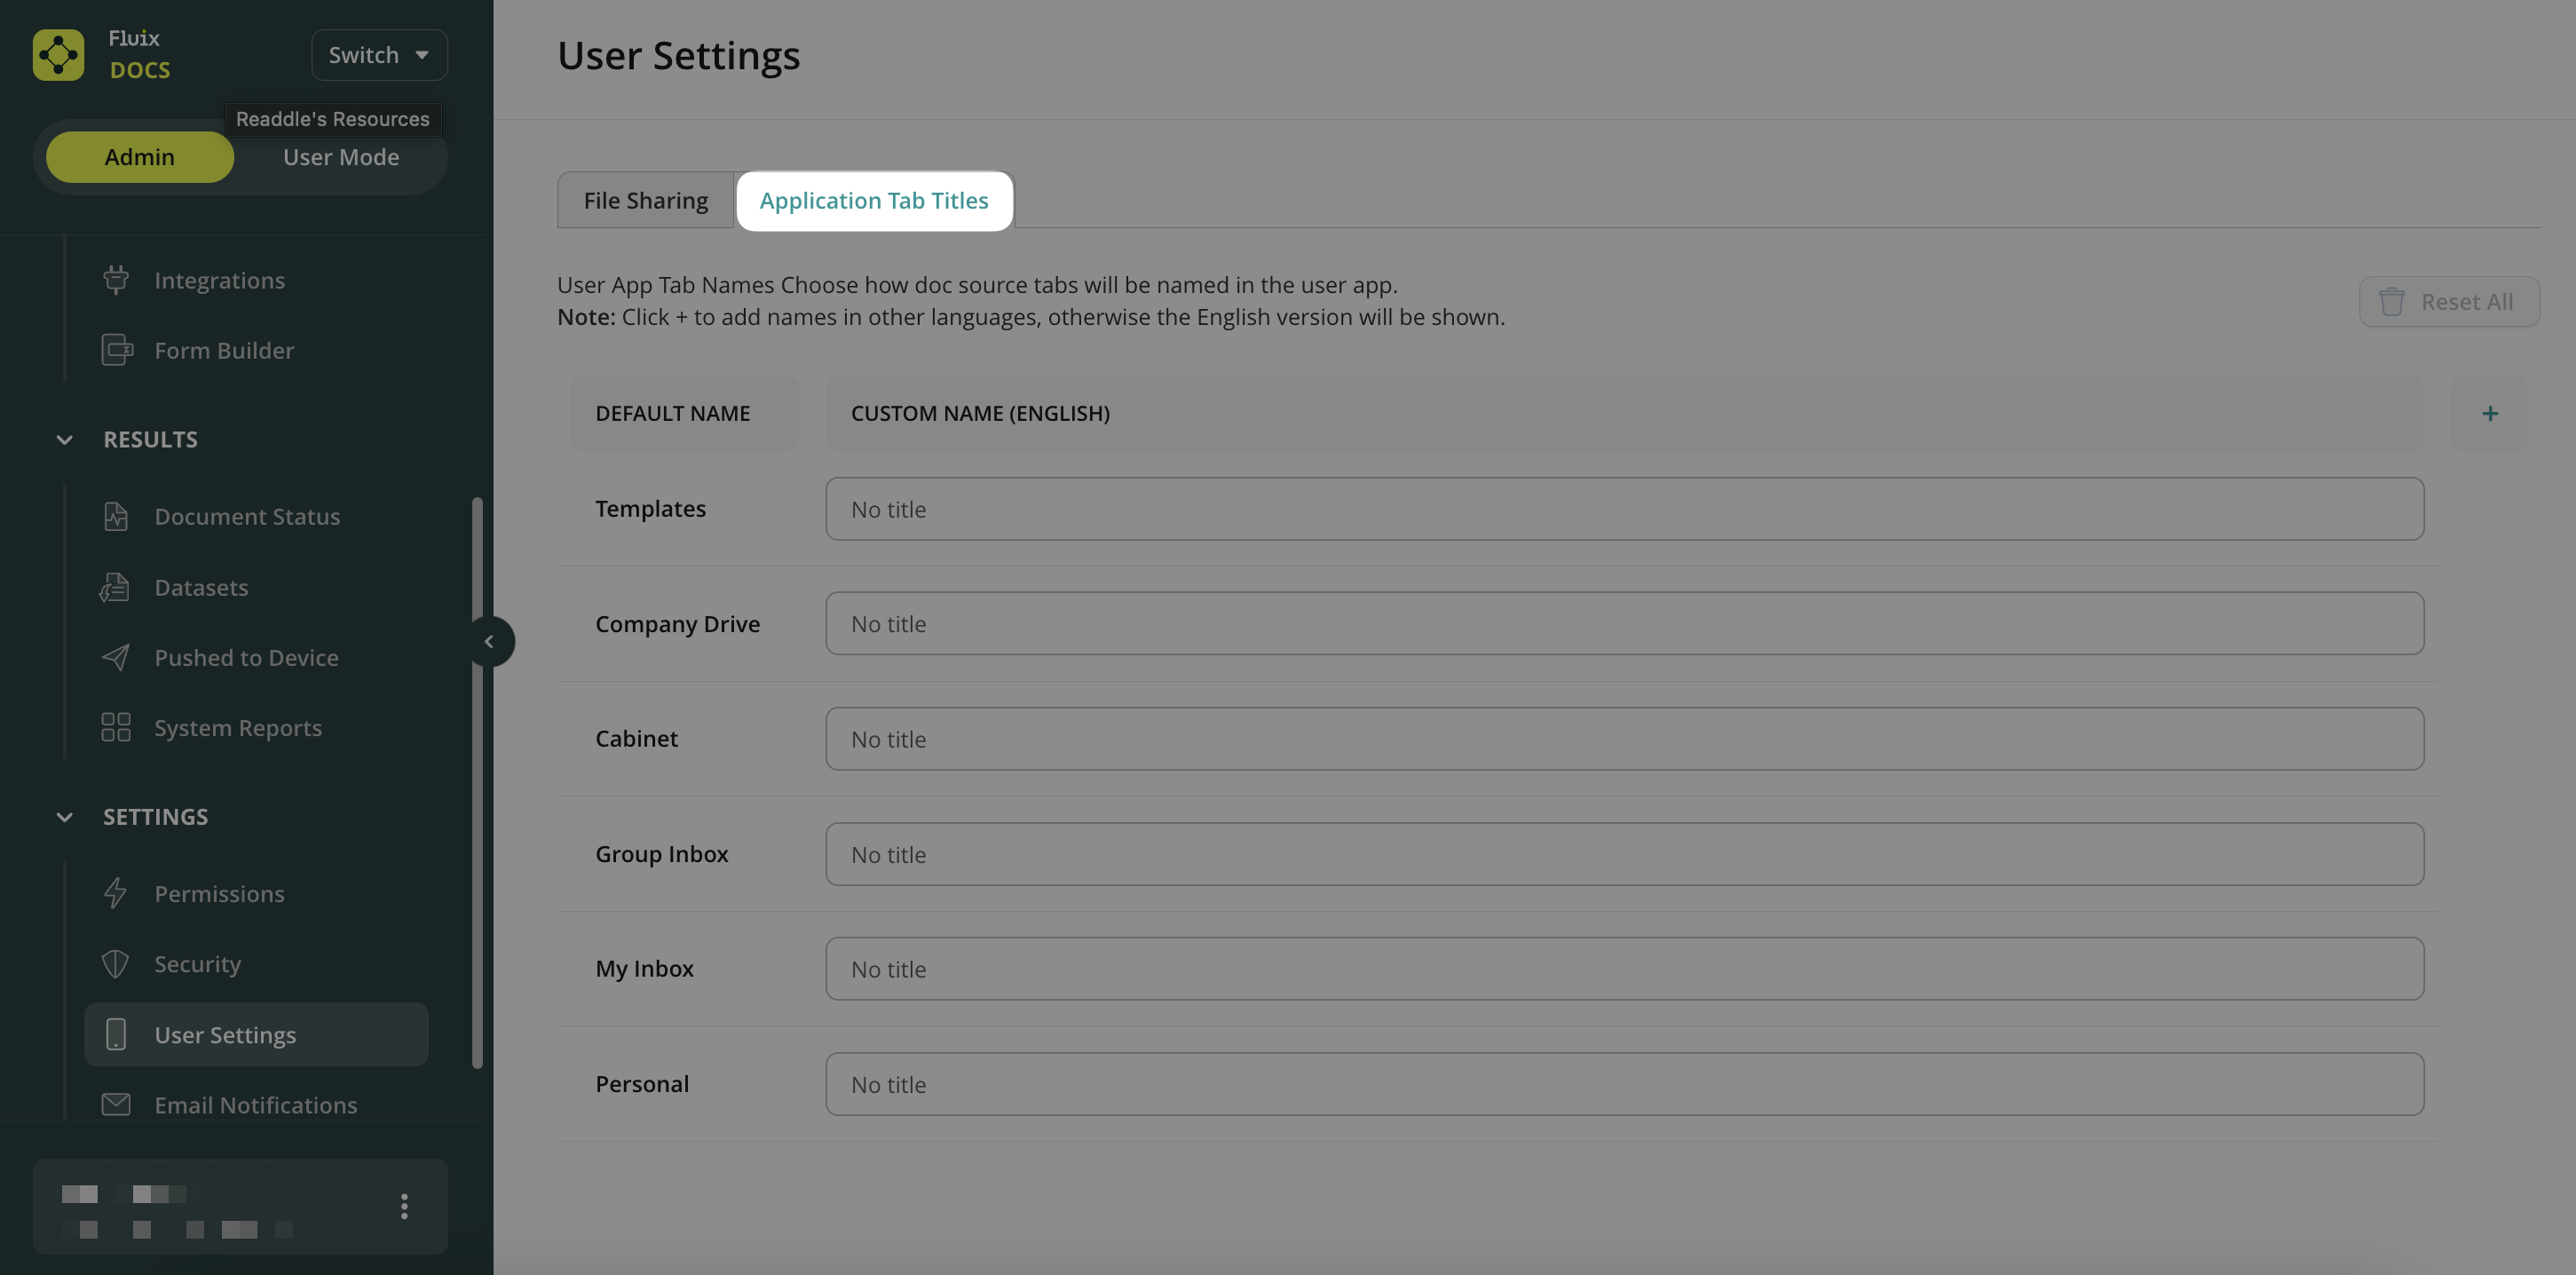This screenshot has width=2576, height=1275.
Task: Click the Fluix Docs logo icon
Action: click(x=58, y=54)
